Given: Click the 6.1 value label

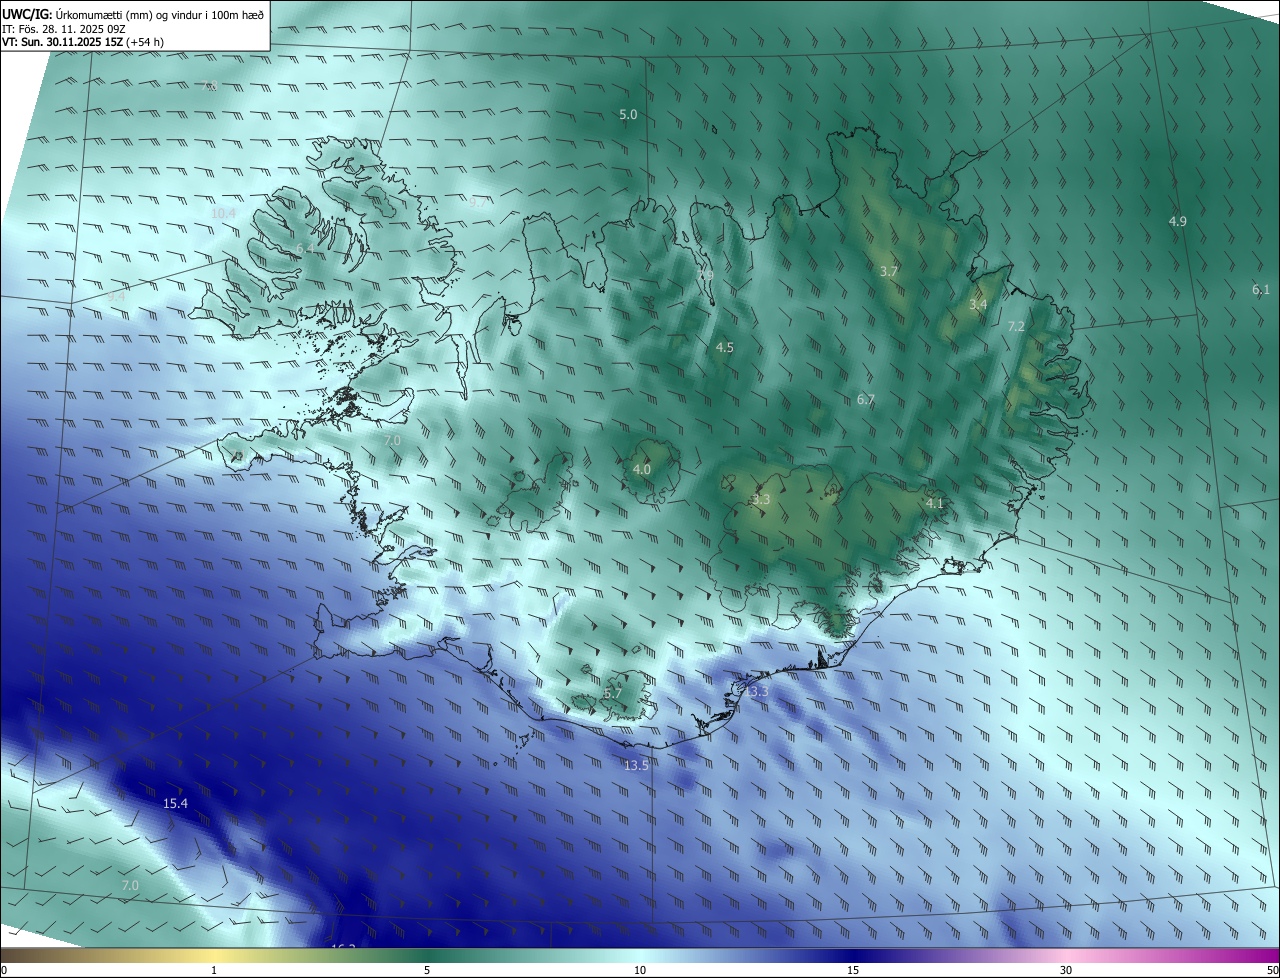Looking at the screenshot, I should click(1261, 290).
